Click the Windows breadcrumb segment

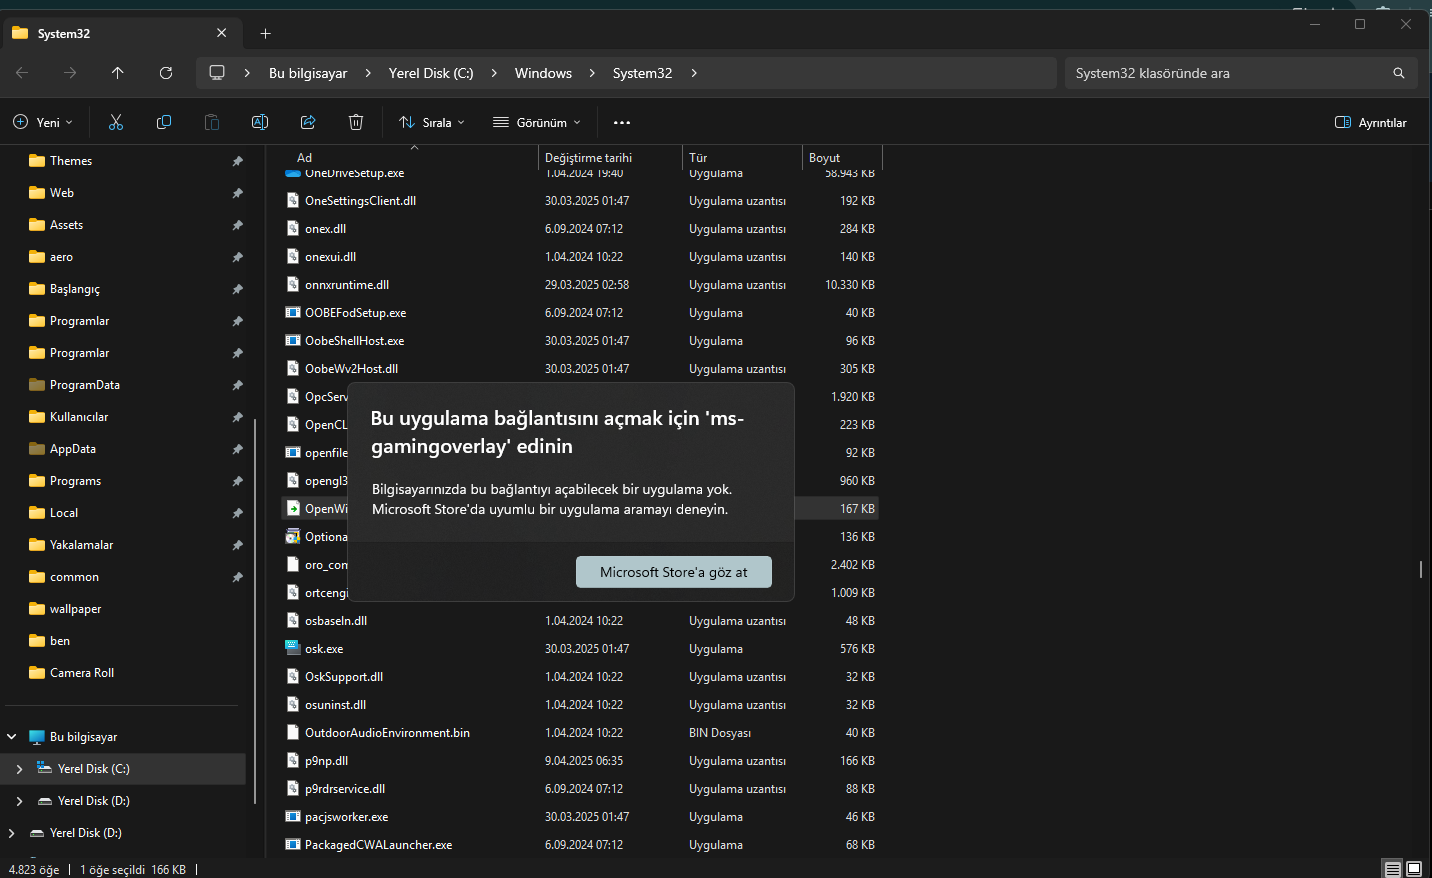543,73
